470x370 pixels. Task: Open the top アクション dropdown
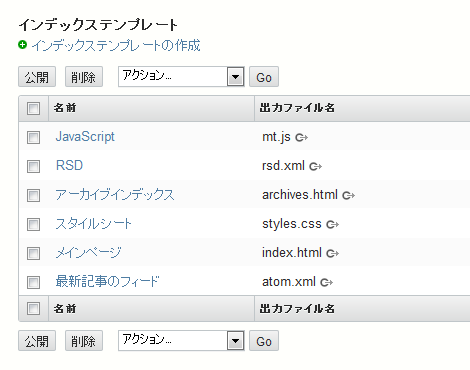[181, 77]
